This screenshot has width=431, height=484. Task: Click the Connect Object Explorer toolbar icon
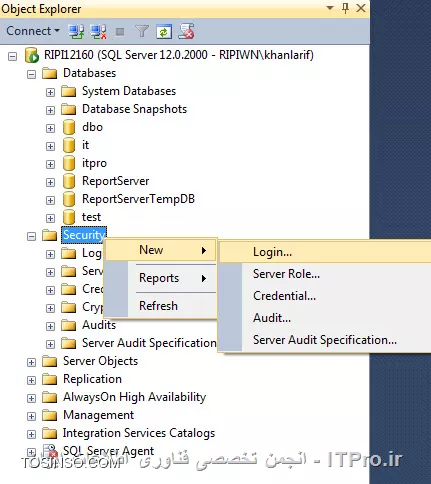coord(76,32)
